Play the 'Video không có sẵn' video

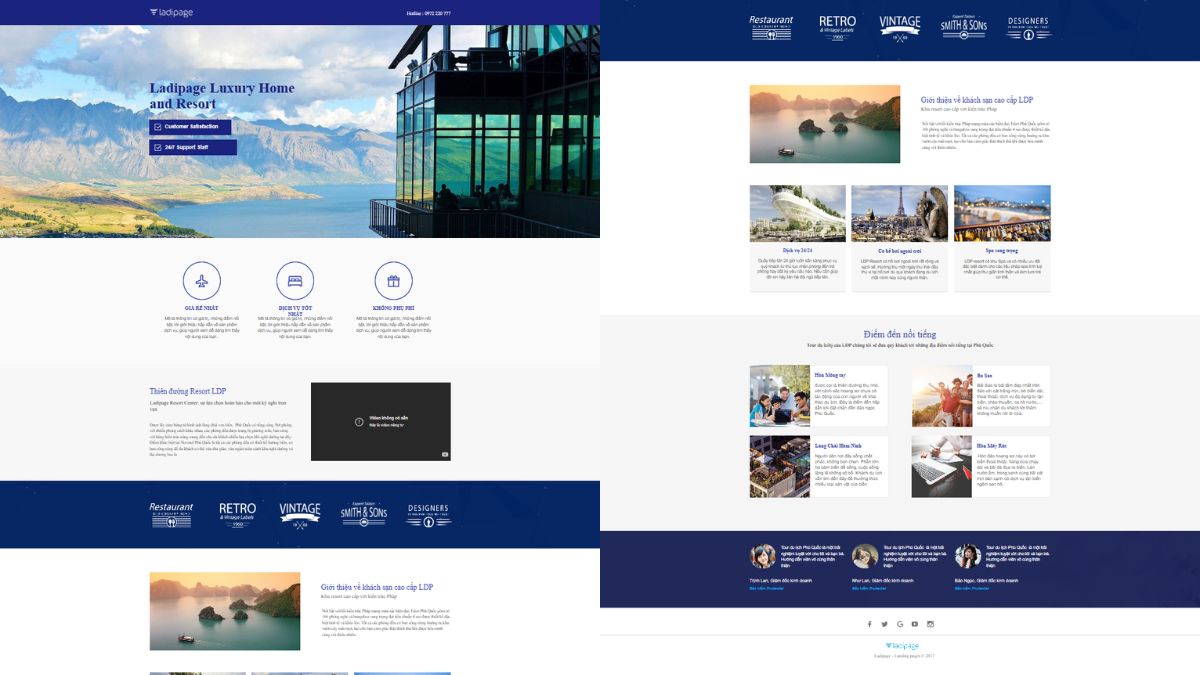(381, 421)
